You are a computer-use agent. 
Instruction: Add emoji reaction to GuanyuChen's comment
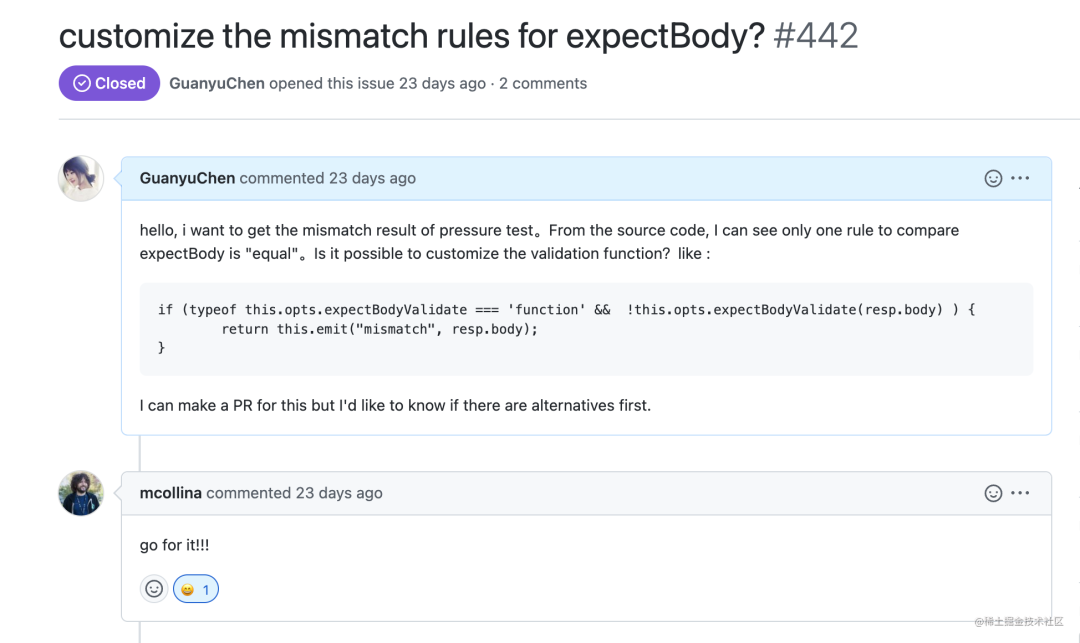993,178
